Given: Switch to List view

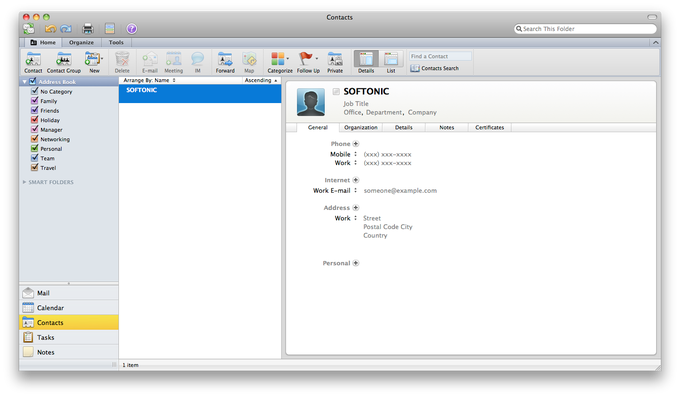Looking at the screenshot, I should [391, 62].
